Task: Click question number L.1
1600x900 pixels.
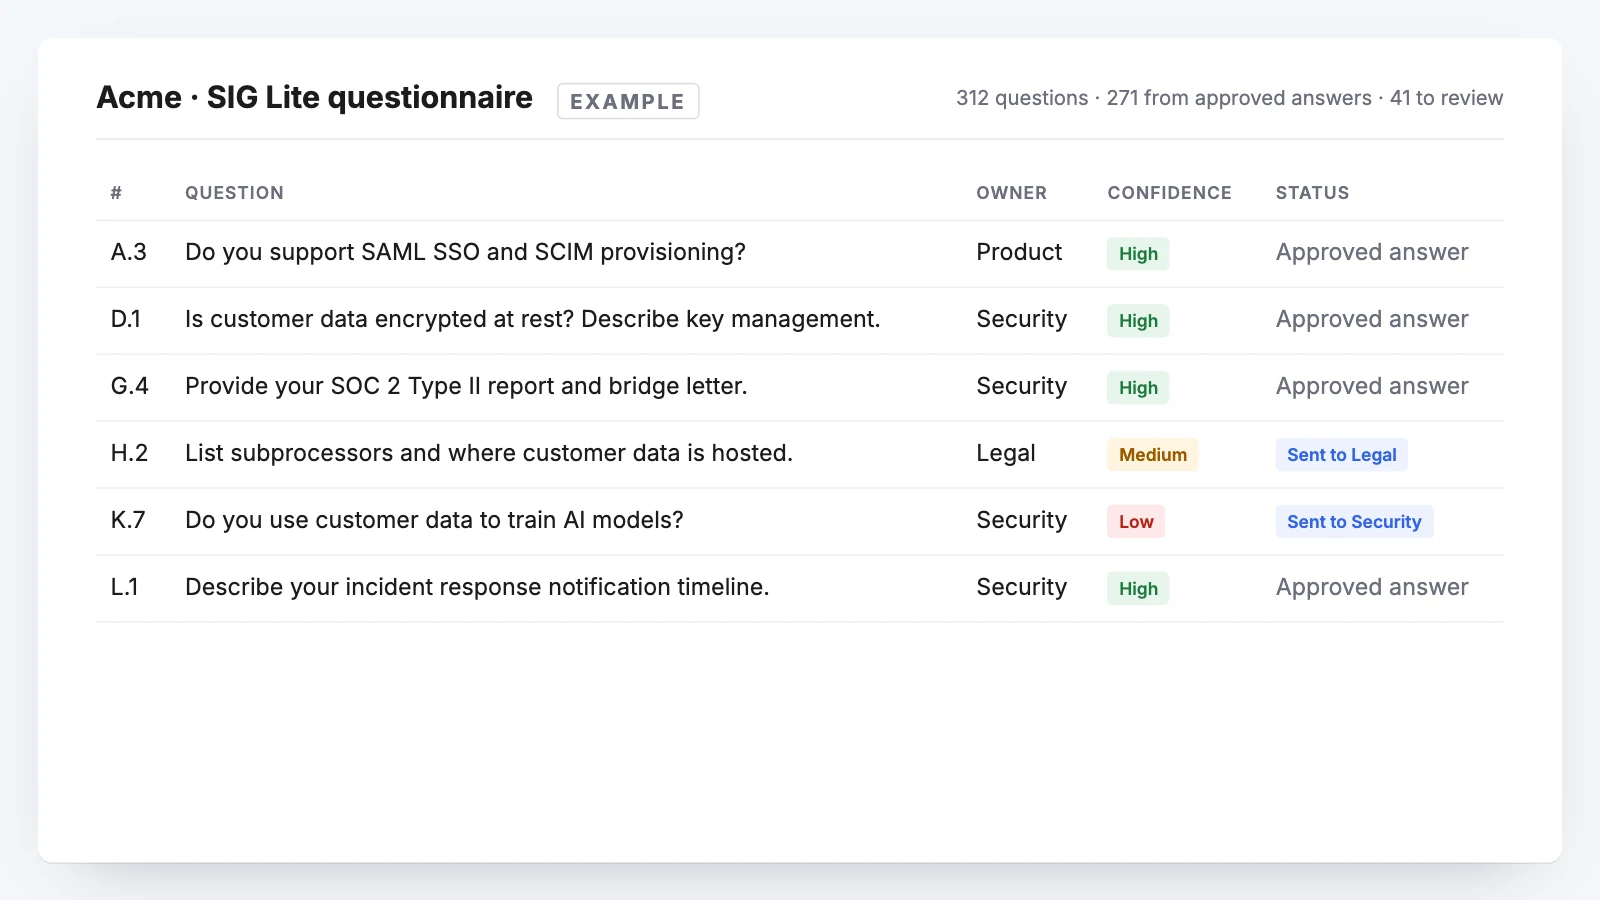Action: pyautogui.click(x=124, y=587)
